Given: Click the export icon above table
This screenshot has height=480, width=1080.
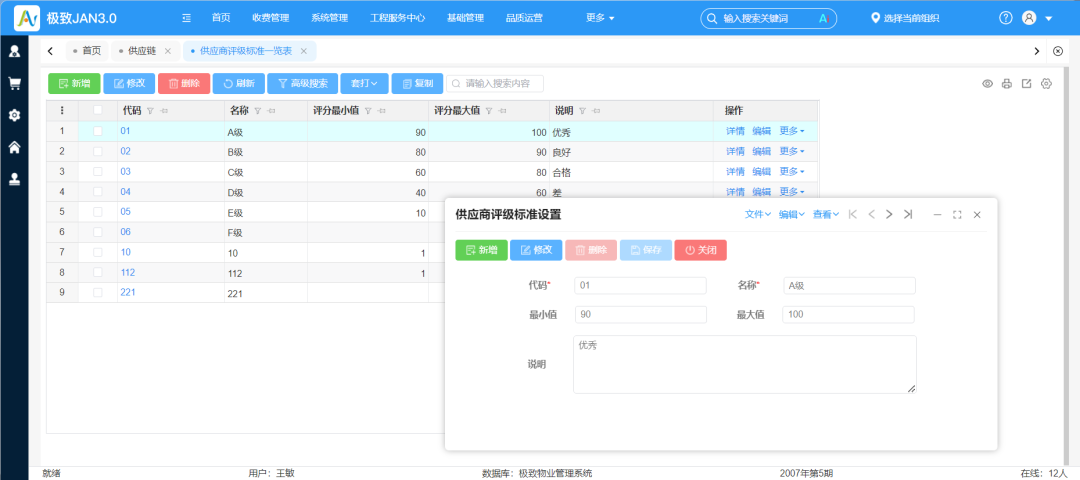Looking at the screenshot, I should [1026, 84].
